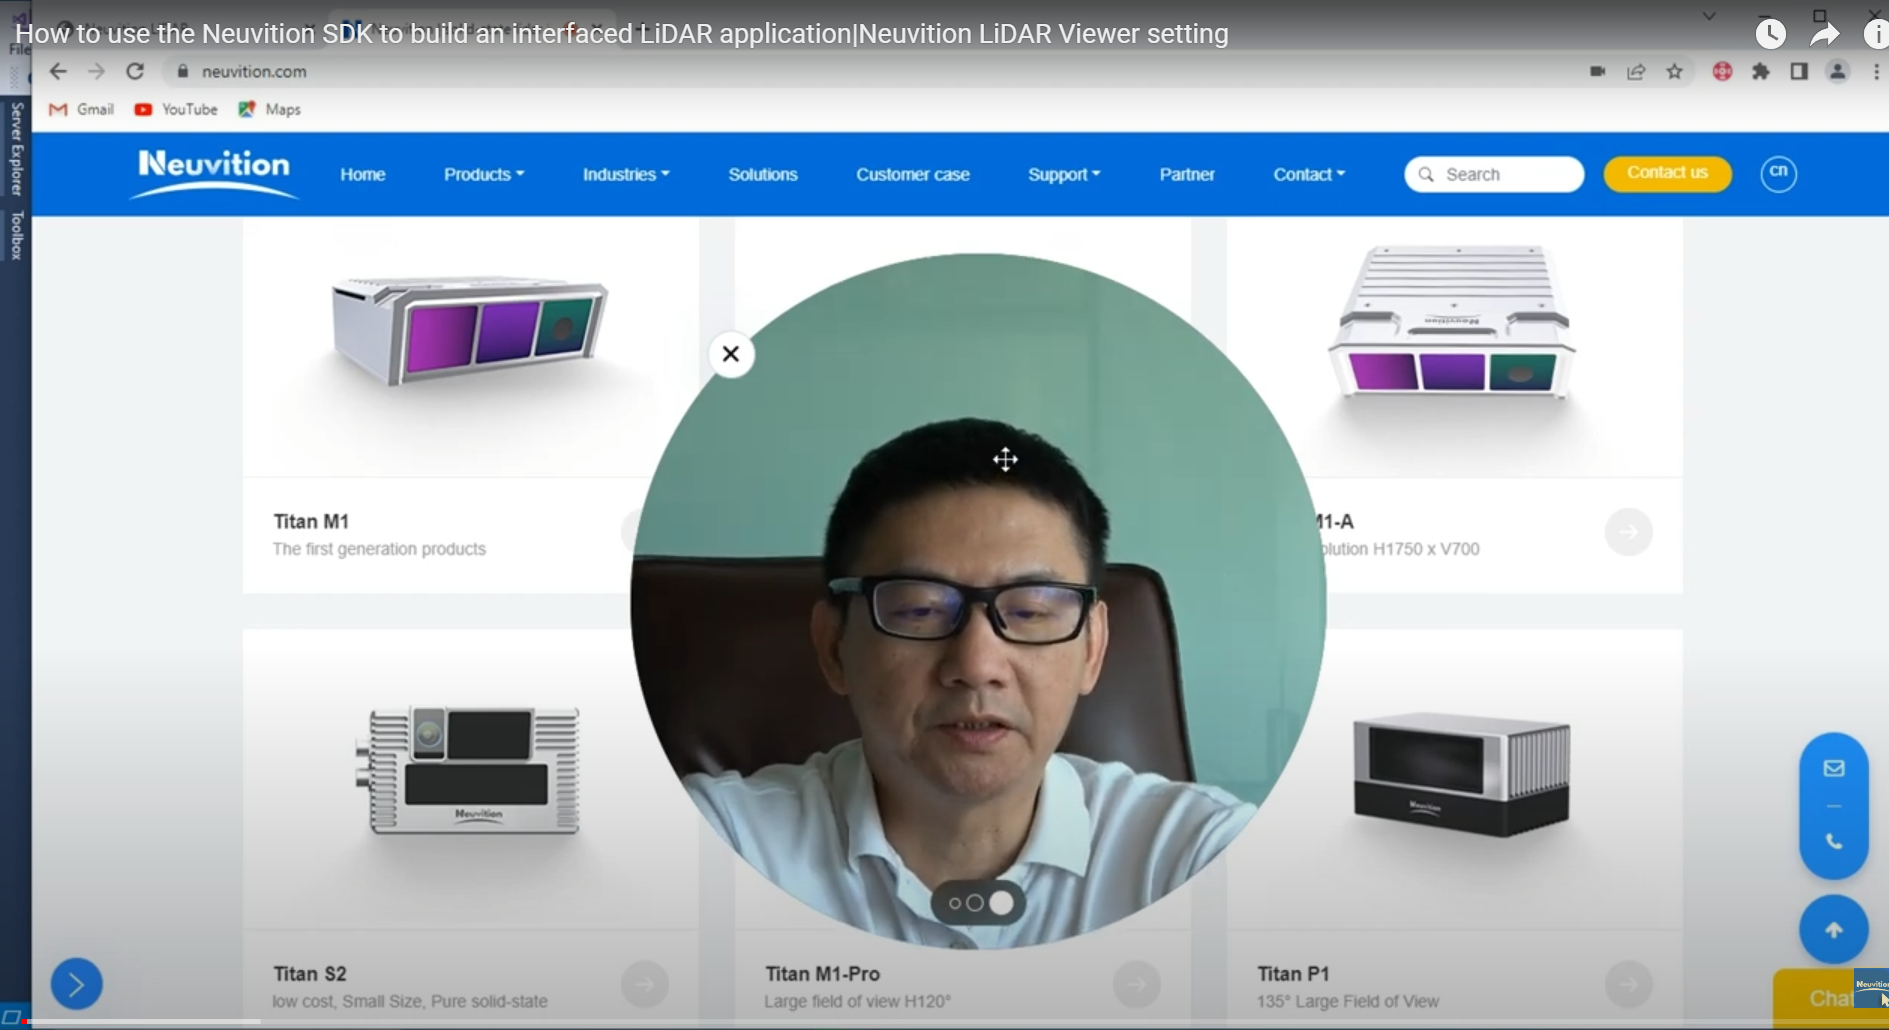Open the Industries dropdown

[625, 173]
